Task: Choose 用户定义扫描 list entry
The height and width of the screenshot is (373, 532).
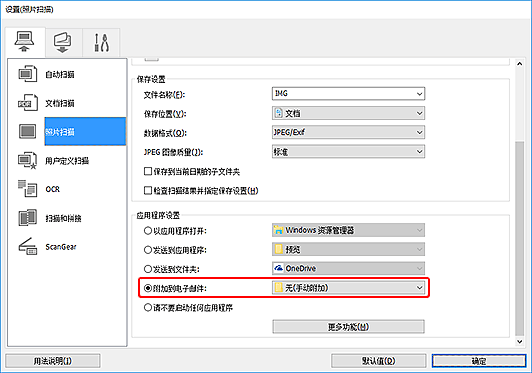Action: [x=67, y=161]
